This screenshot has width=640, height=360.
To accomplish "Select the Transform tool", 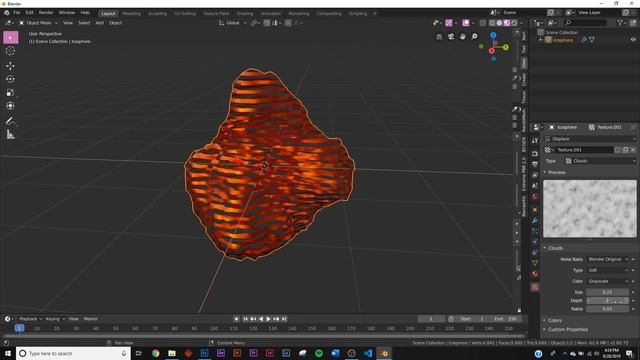I will pyautogui.click(x=11, y=106).
